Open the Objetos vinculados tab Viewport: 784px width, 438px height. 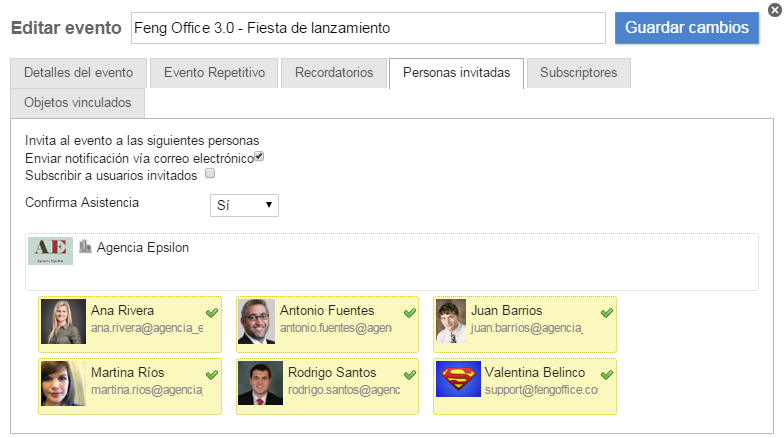point(78,103)
